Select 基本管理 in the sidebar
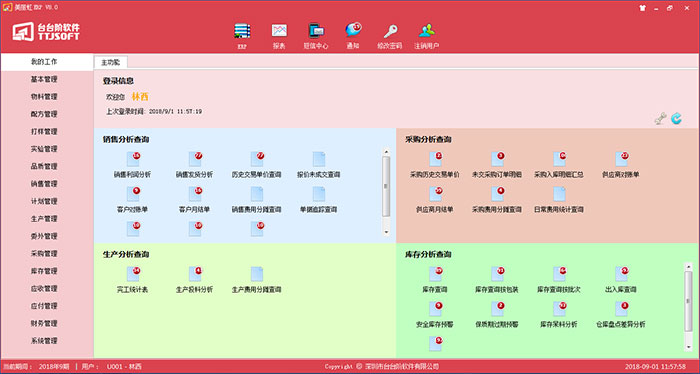 click(47, 79)
